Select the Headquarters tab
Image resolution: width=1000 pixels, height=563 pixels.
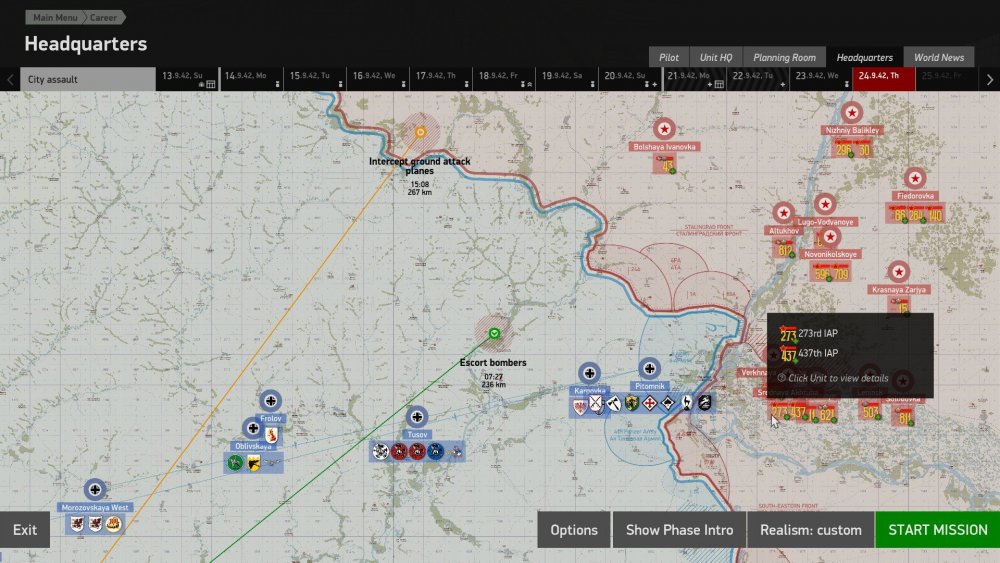(x=864, y=57)
